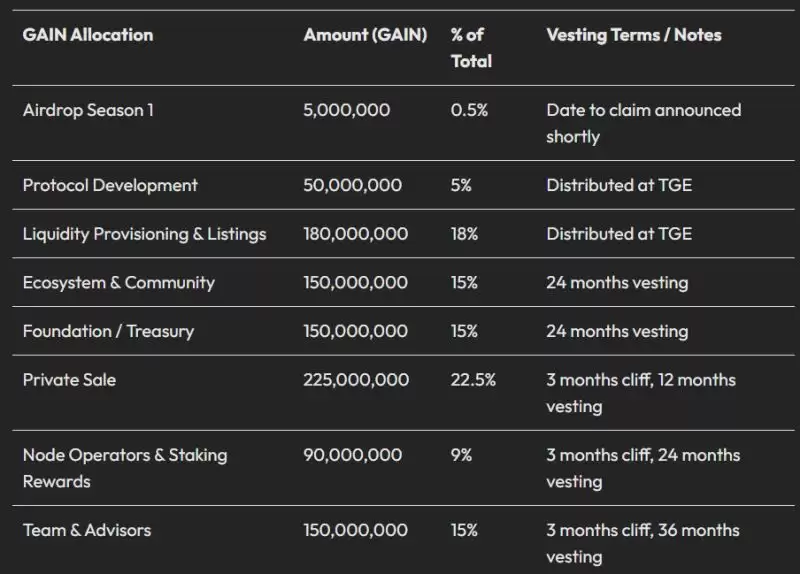Click the Amount (GAIN) column header
This screenshot has height=574, width=800.
point(365,35)
